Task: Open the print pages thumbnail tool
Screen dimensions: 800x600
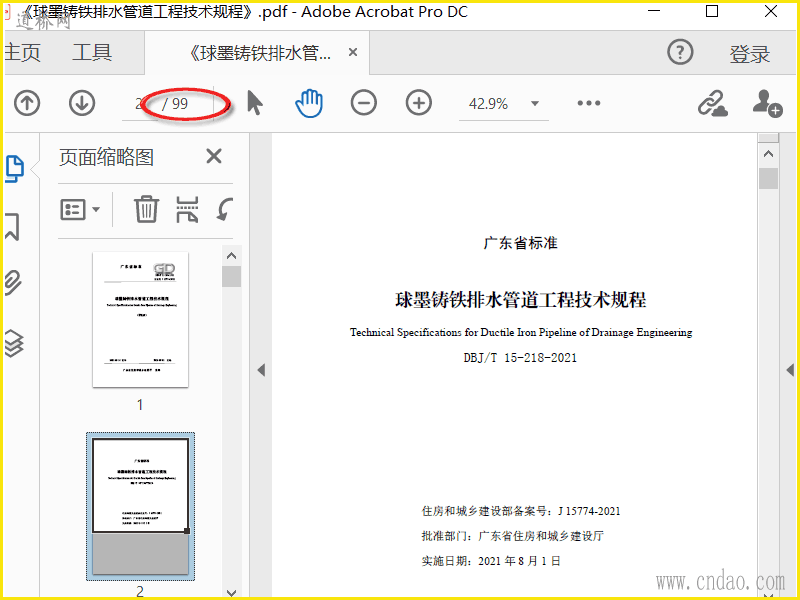Action: (187, 209)
